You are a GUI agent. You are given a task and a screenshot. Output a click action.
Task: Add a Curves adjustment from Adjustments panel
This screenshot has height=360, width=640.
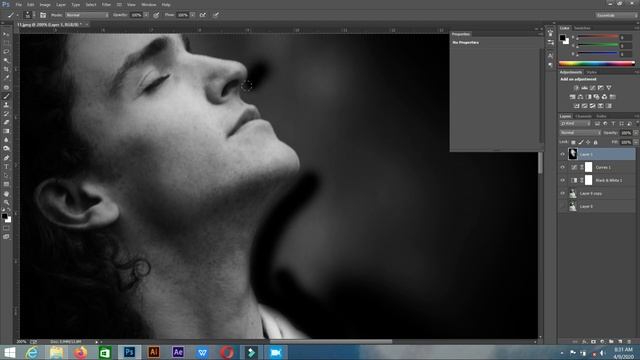tap(593, 88)
